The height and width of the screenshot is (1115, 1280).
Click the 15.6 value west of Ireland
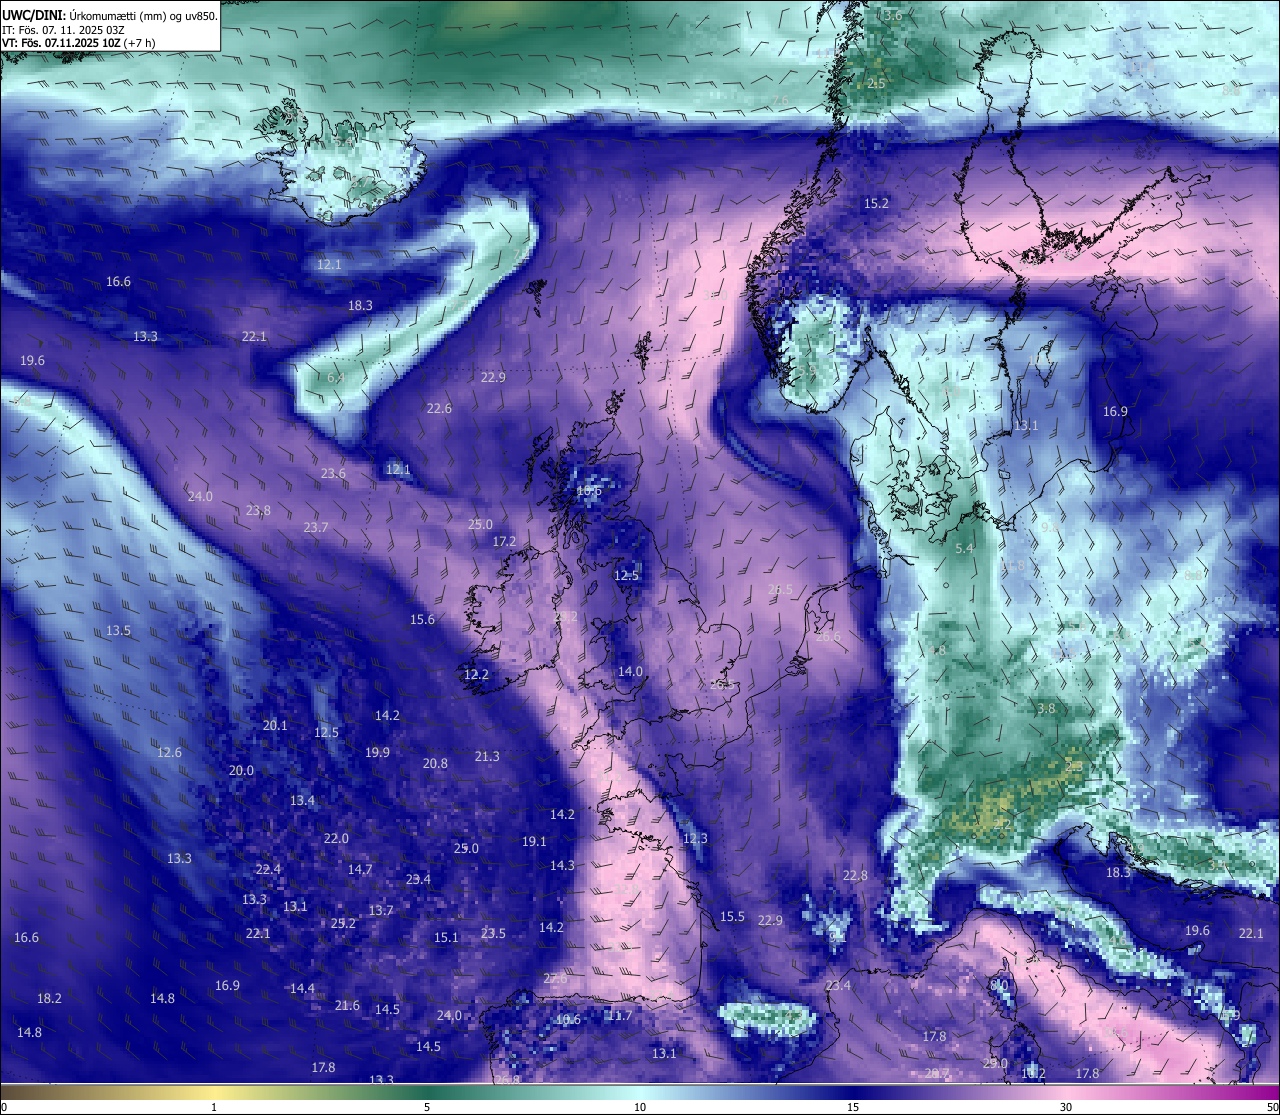[422, 619]
